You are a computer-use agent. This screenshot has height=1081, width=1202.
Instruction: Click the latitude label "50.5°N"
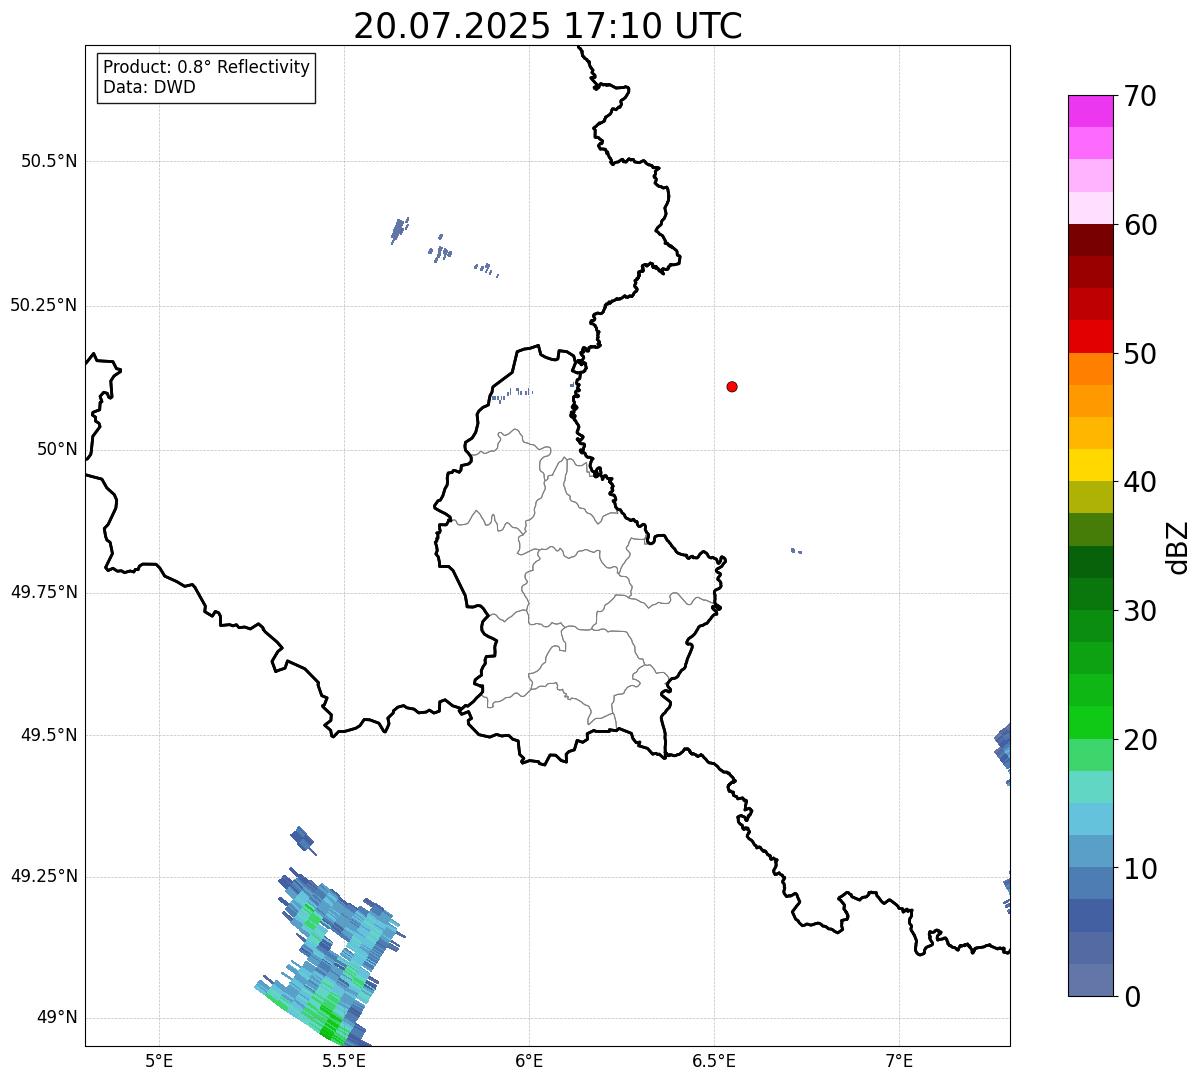(49, 162)
